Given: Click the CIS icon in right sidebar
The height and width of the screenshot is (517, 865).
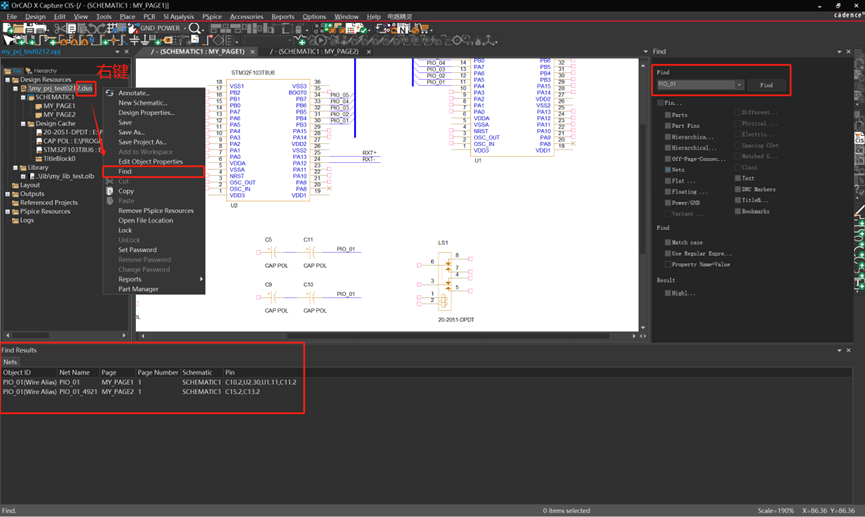Looking at the screenshot, I should tap(859, 140).
